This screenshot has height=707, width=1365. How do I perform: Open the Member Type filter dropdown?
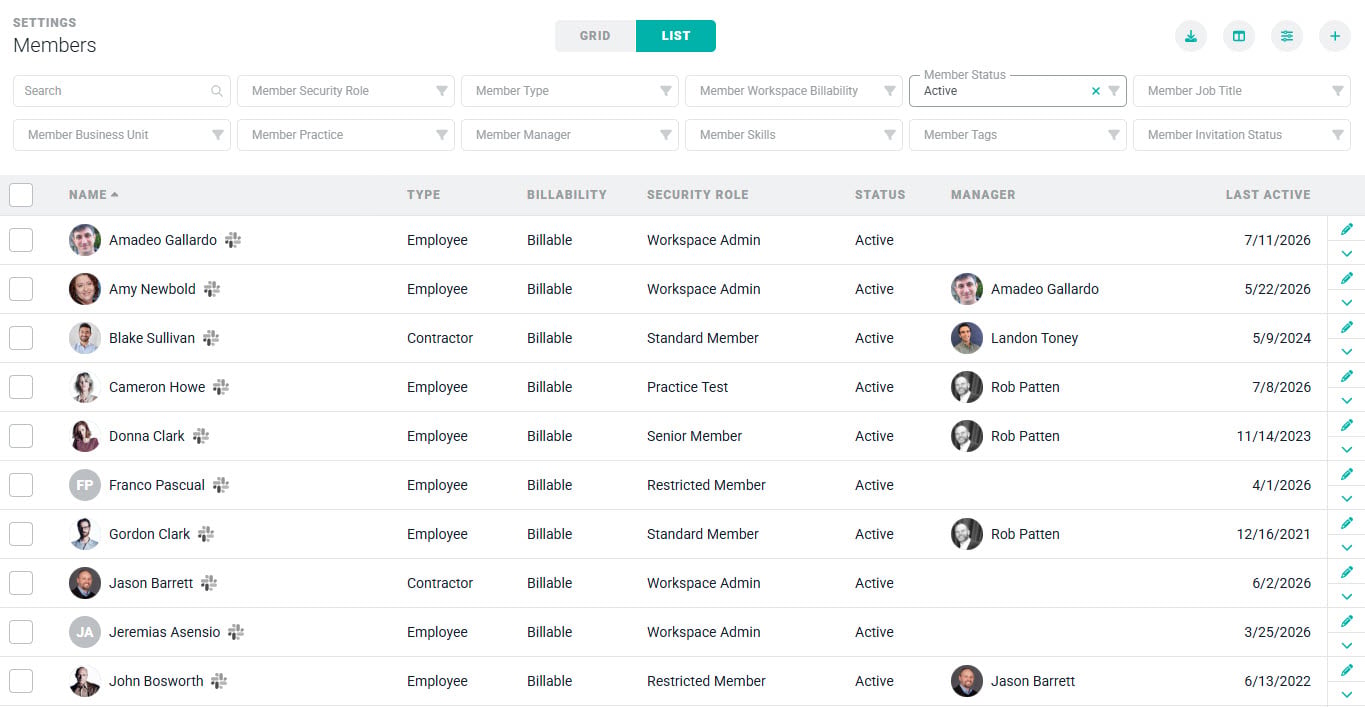point(570,91)
